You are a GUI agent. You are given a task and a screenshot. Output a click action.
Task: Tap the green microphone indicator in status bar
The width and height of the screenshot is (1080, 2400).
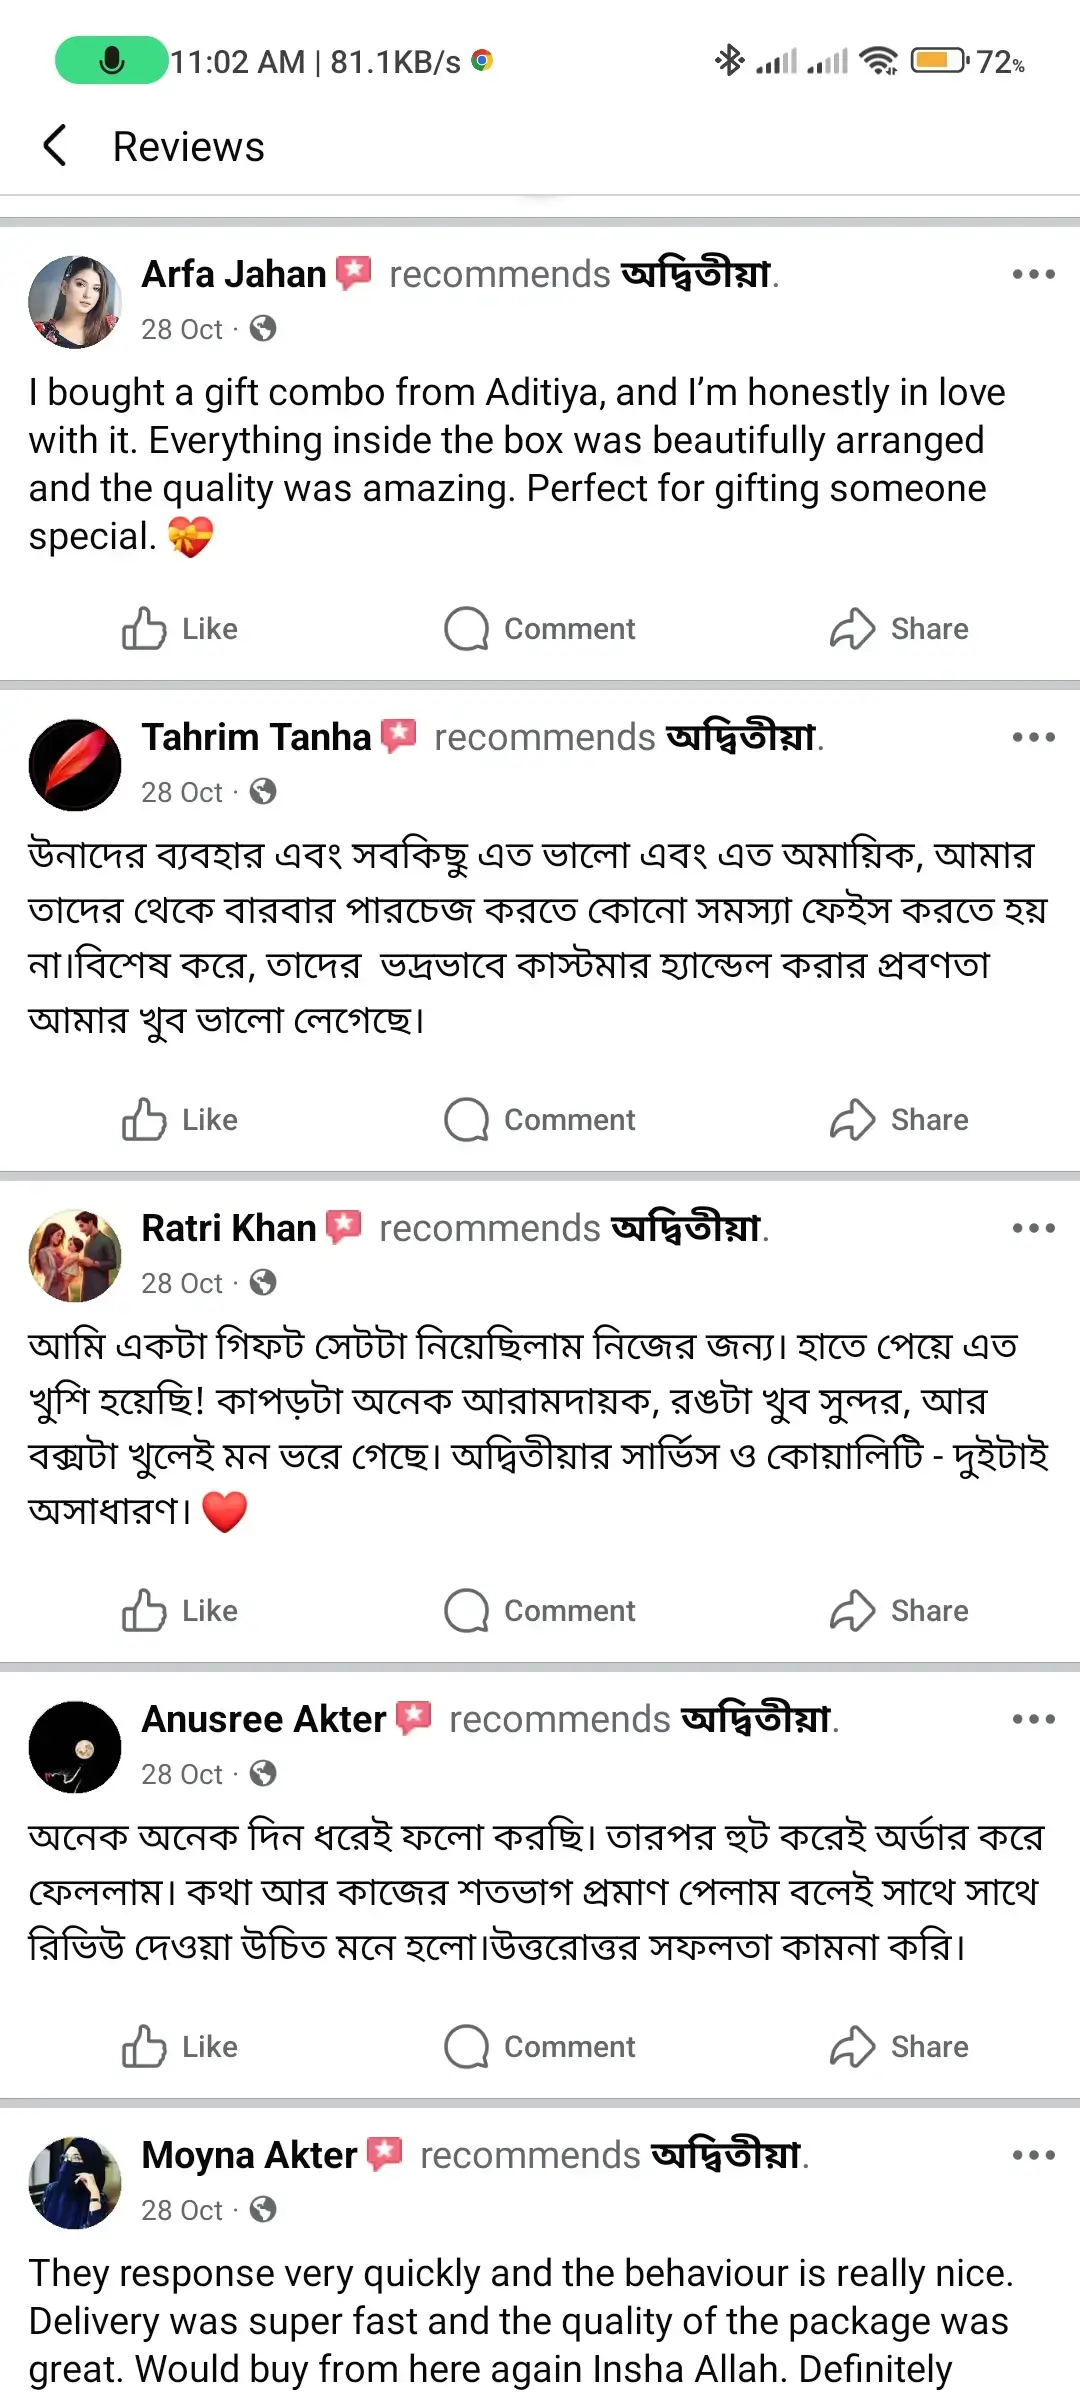coord(111,61)
